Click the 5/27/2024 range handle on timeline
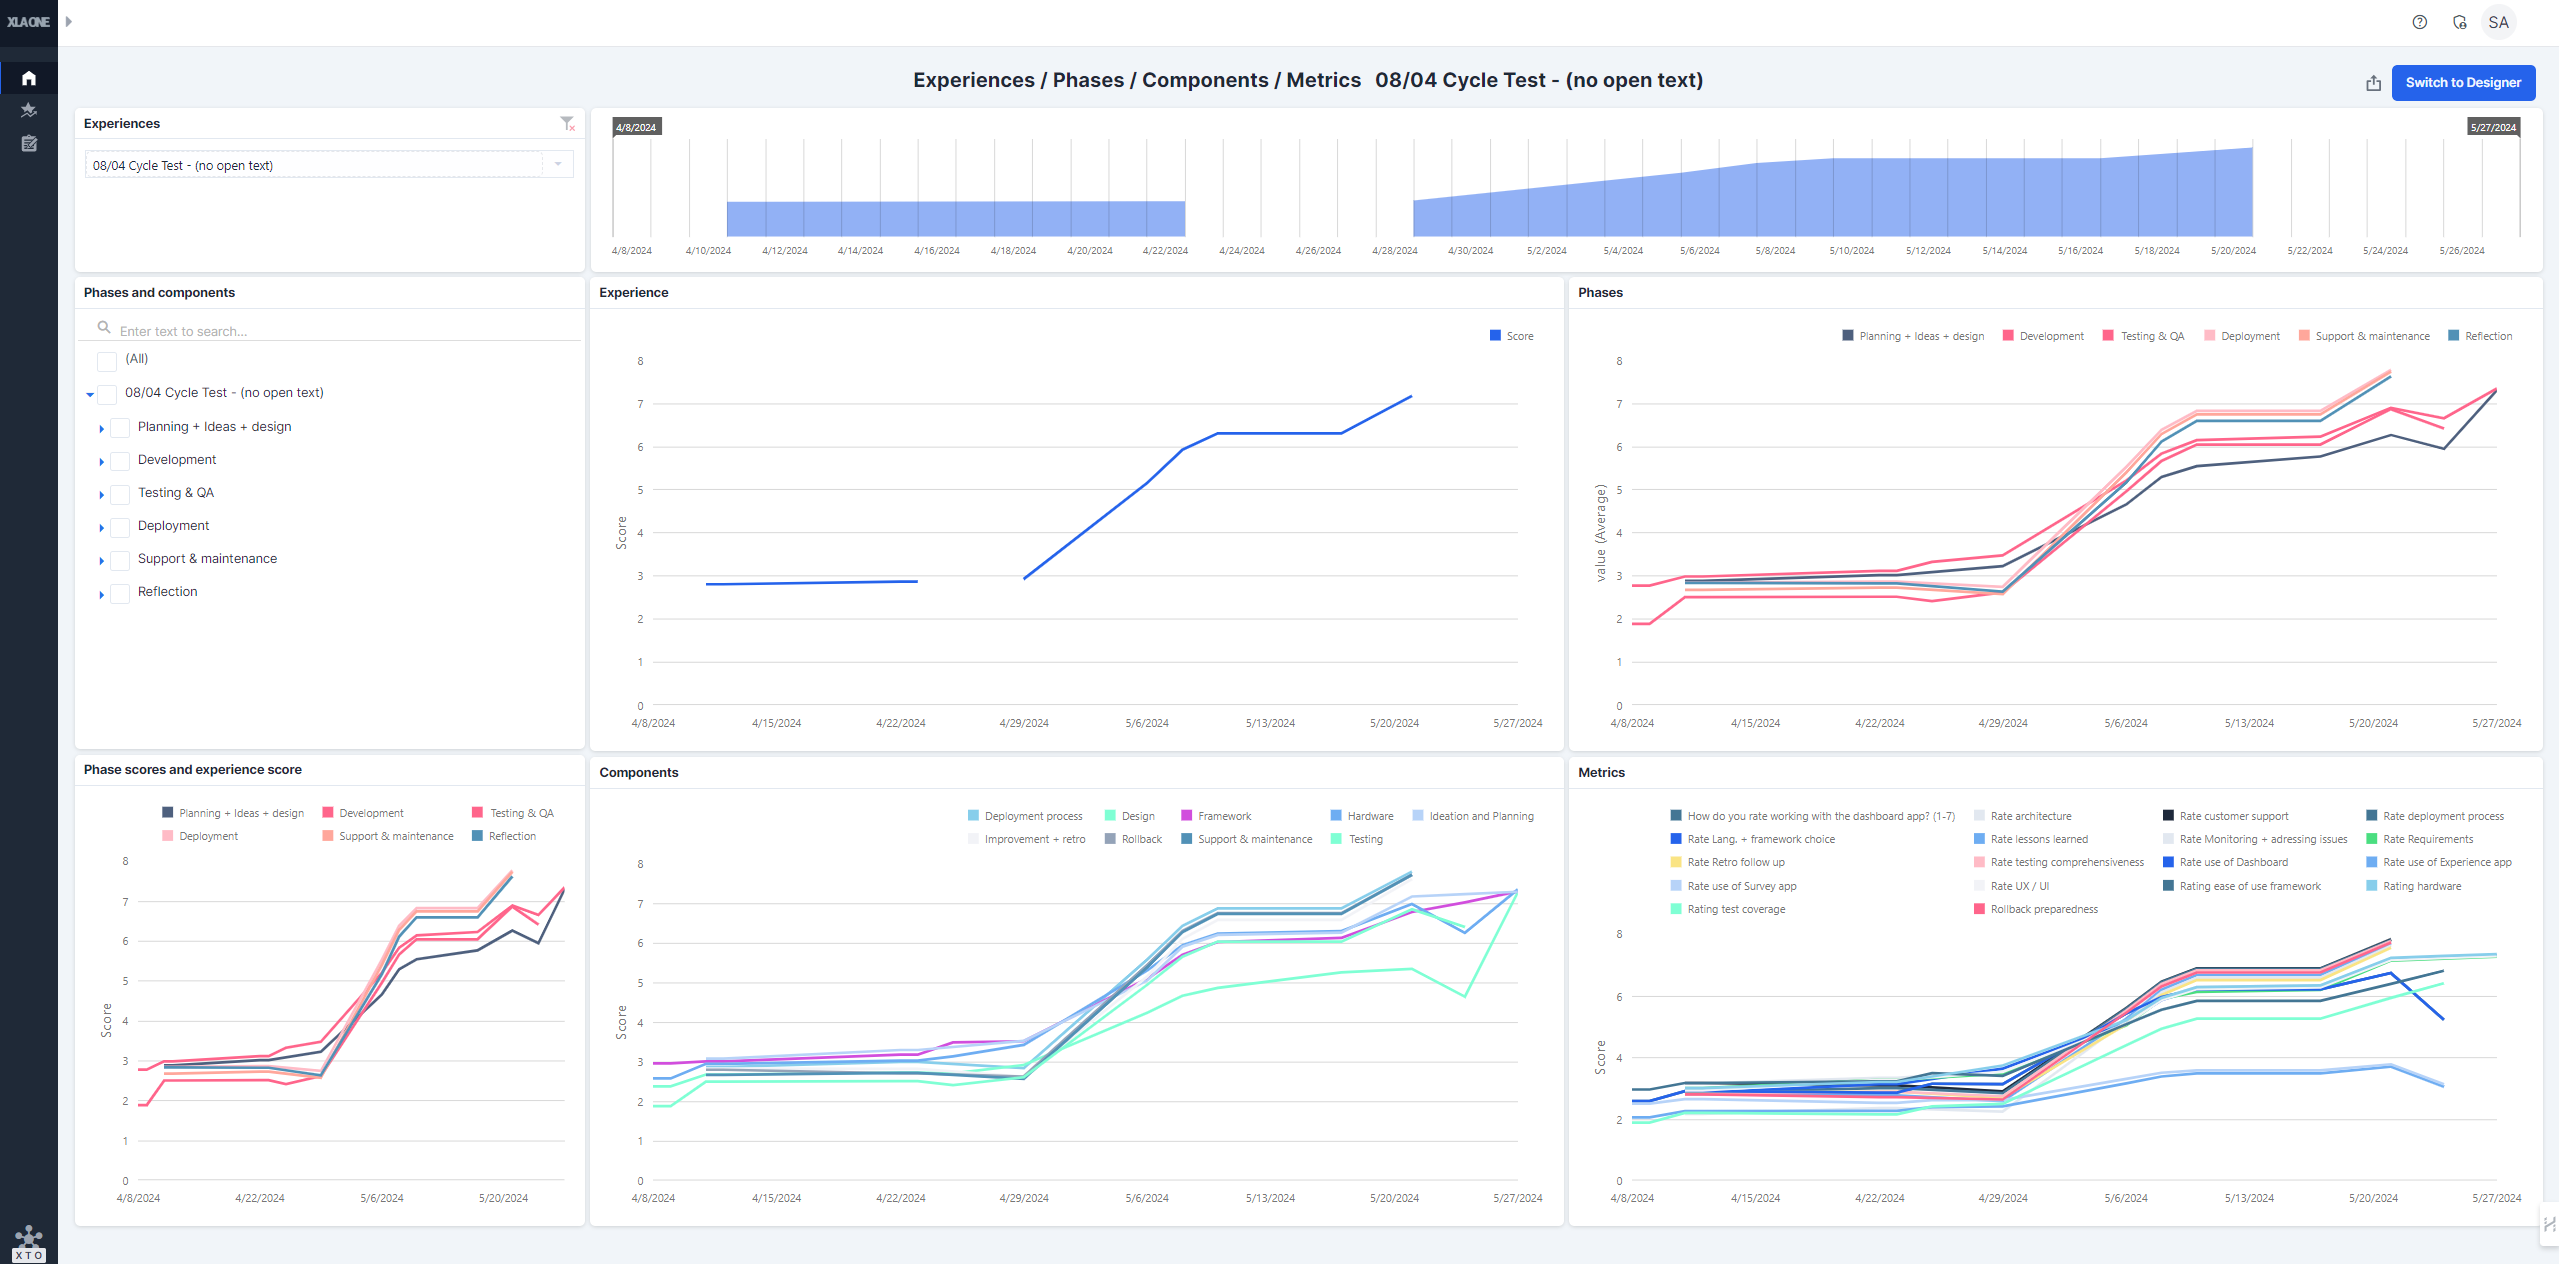Viewport: 2559px width, 1264px height. (x=2492, y=127)
